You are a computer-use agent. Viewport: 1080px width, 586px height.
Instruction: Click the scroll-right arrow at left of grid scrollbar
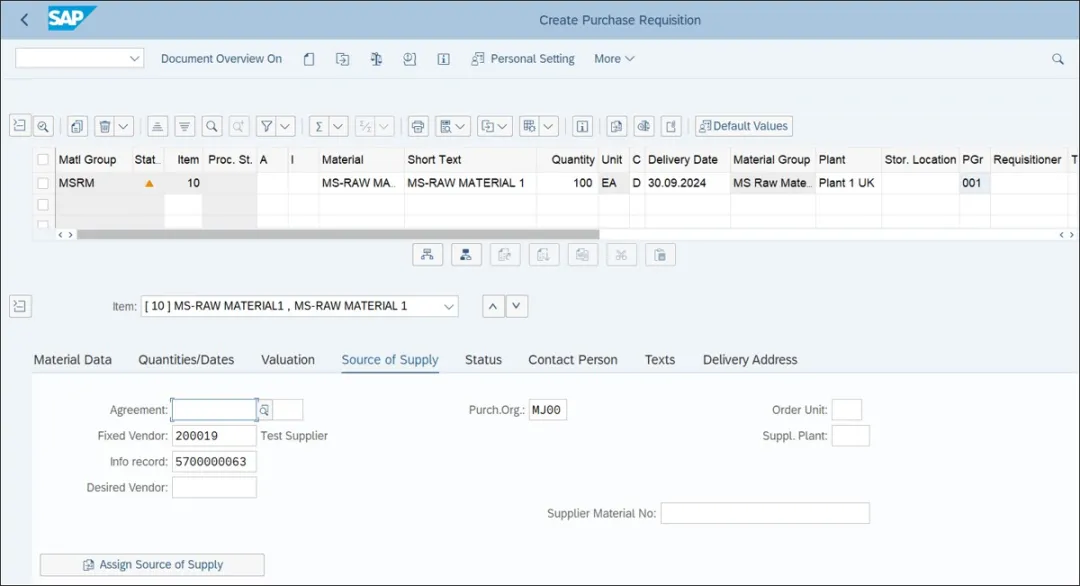(70, 235)
